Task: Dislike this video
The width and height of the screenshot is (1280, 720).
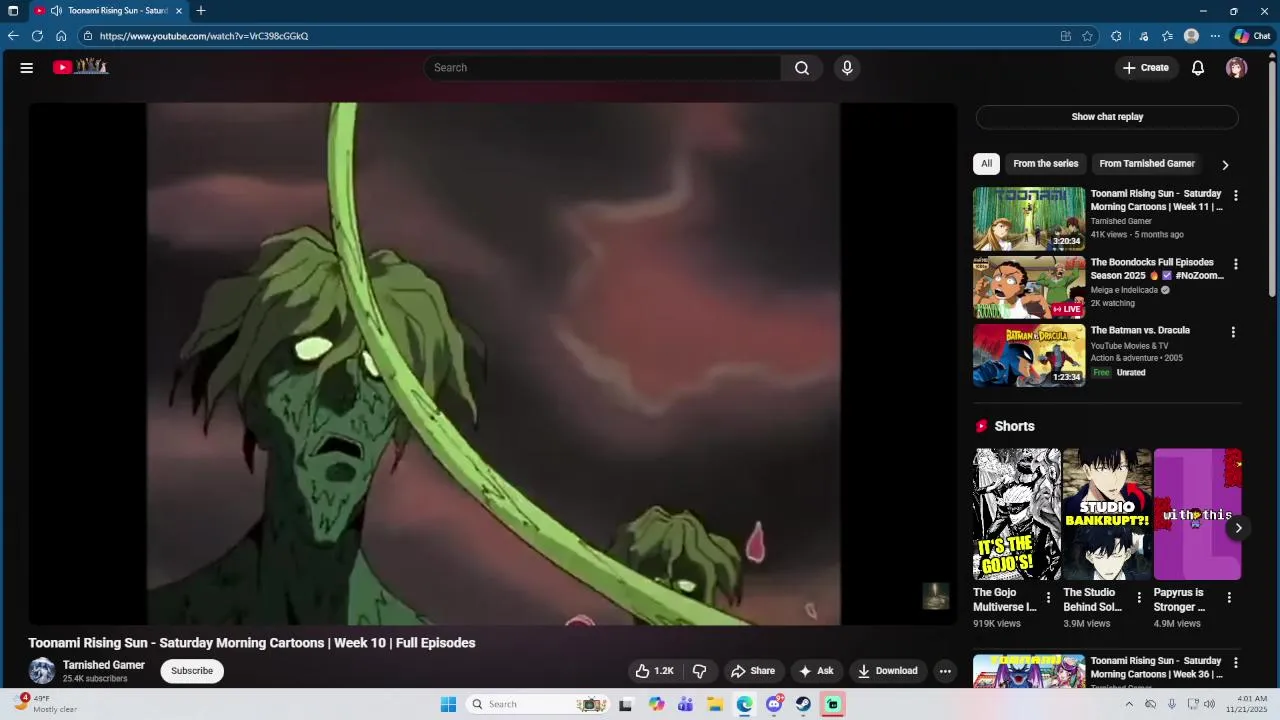Action: click(x=700, y=671)
